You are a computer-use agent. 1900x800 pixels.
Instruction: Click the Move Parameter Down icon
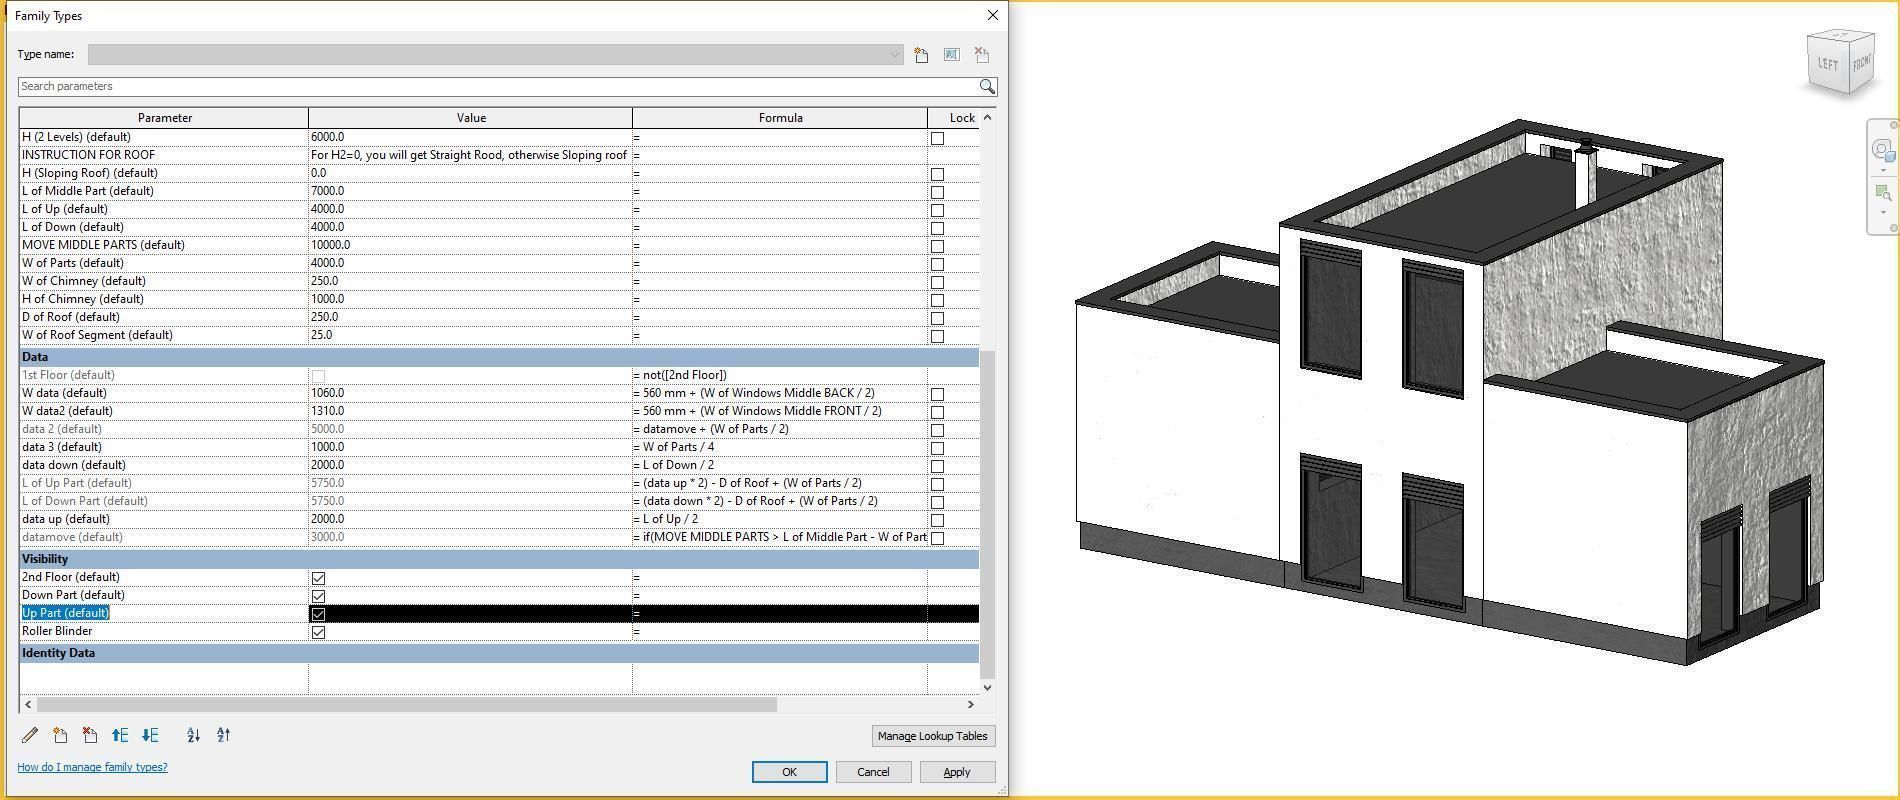[150, 735]
